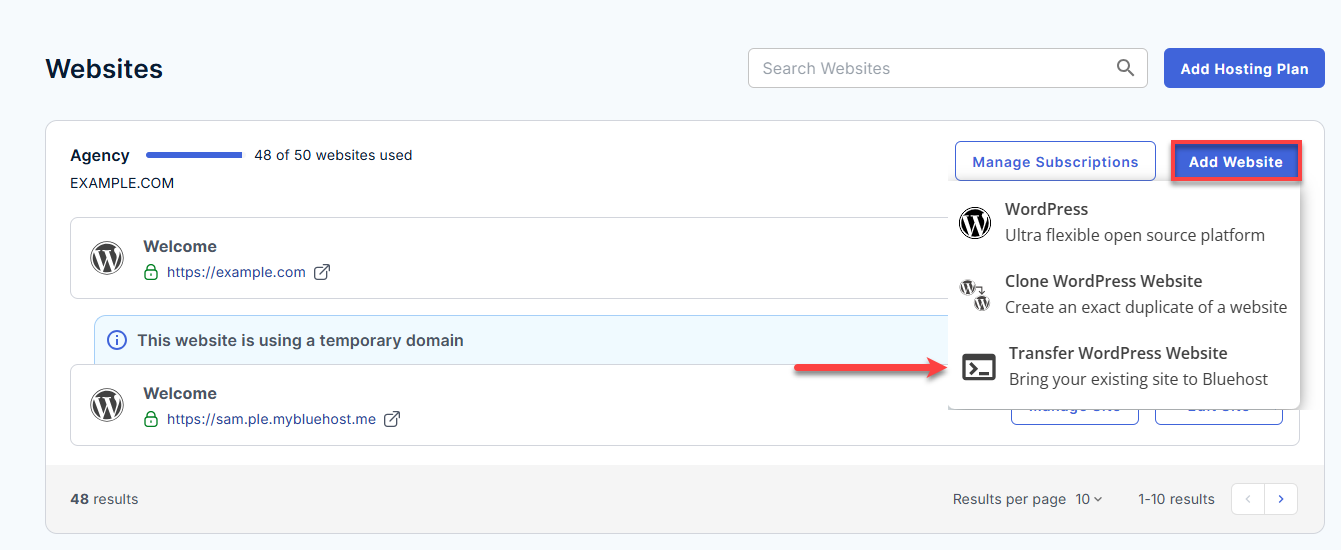The image size is (1341, 550).
Task: Click '48 results' count text
Action: 104,499
